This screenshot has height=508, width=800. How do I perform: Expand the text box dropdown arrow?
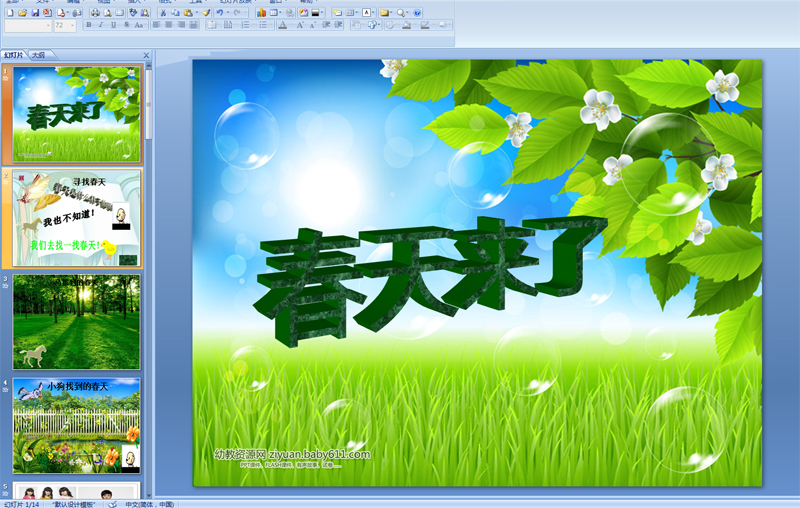(x=373, y=13)
